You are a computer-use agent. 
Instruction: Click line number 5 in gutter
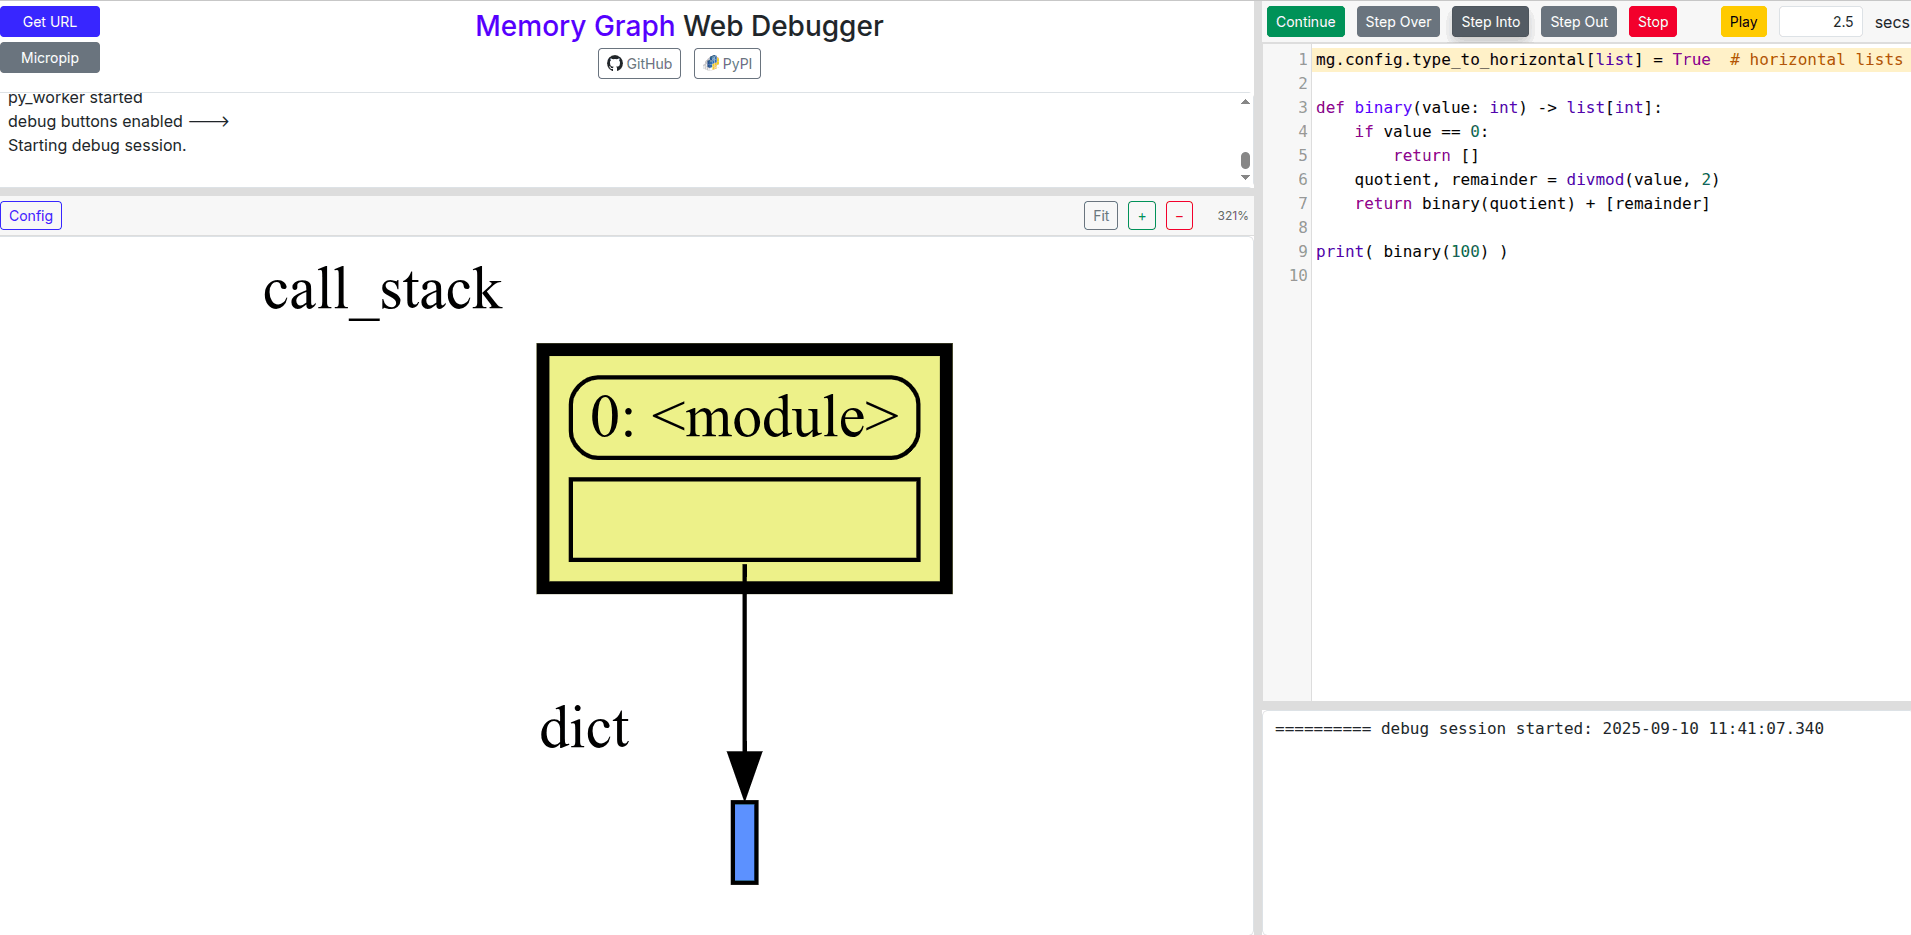coord(1302,156)
